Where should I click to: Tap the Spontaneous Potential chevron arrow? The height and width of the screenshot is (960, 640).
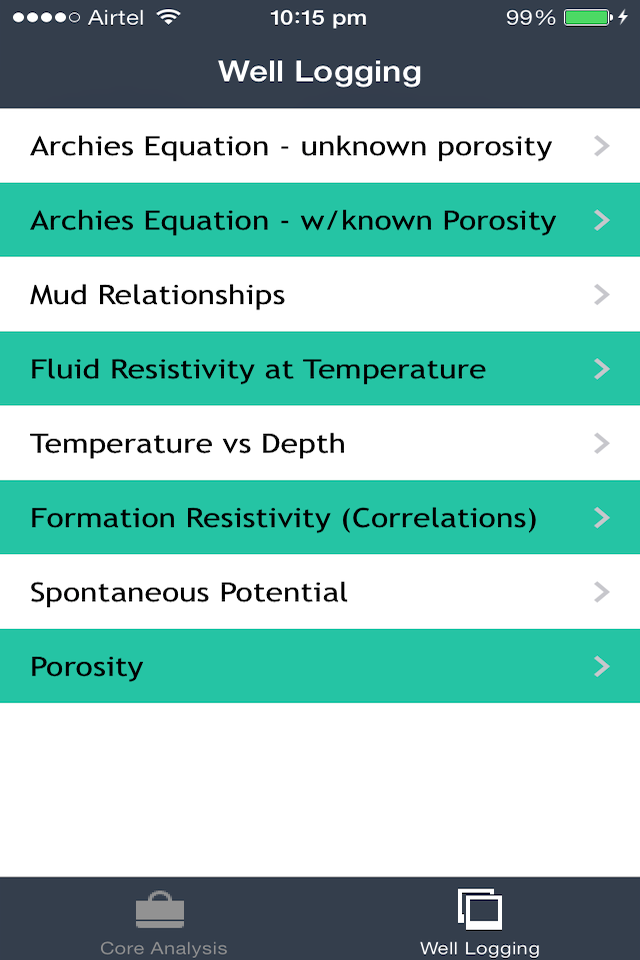coord(601,592)
